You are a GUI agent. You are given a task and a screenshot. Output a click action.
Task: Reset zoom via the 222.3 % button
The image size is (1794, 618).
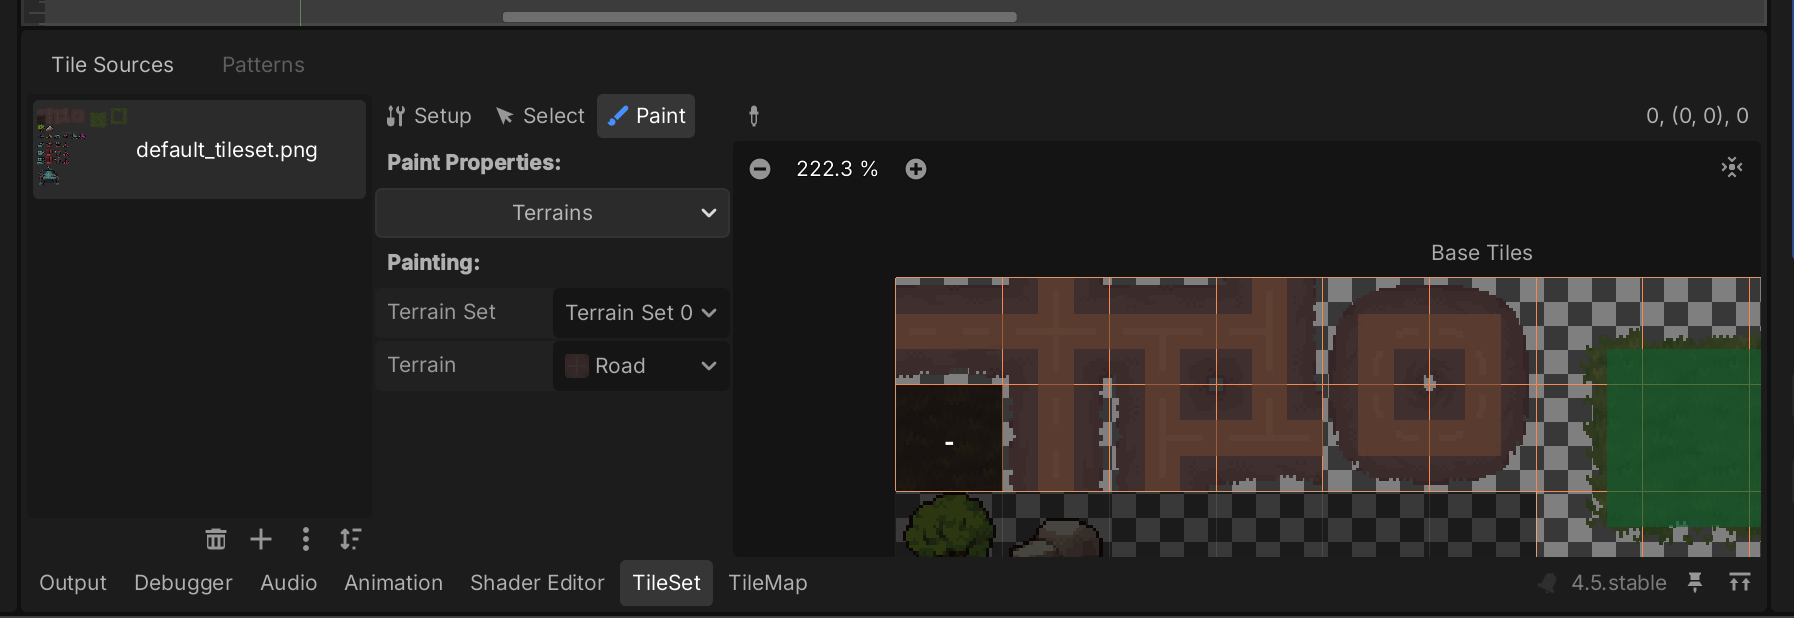pyautogui.click(x=837, y=169)
